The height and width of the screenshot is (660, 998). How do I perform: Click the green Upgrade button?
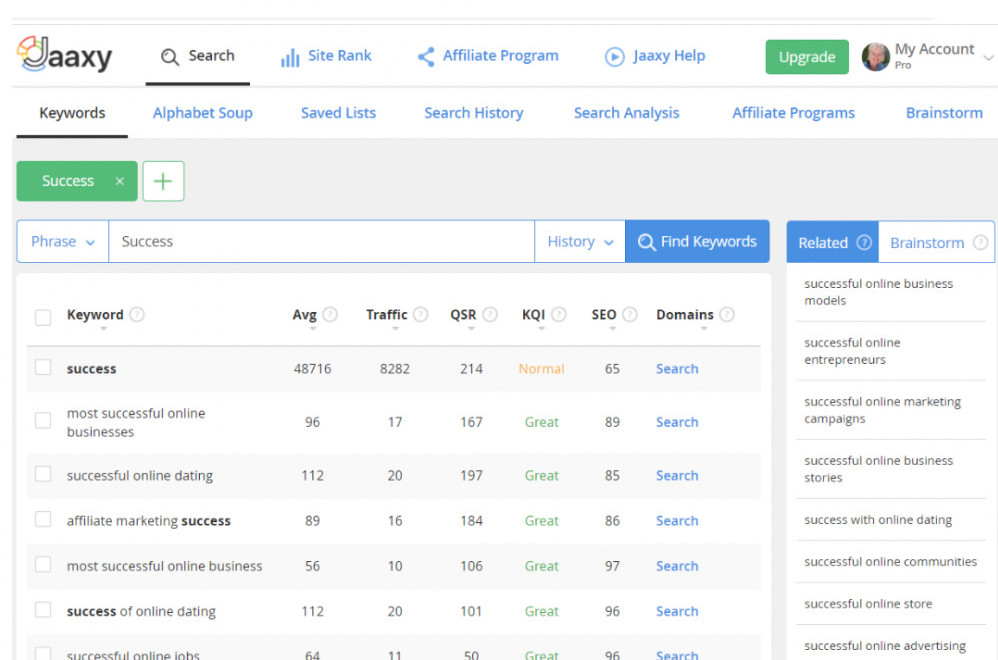806,57
